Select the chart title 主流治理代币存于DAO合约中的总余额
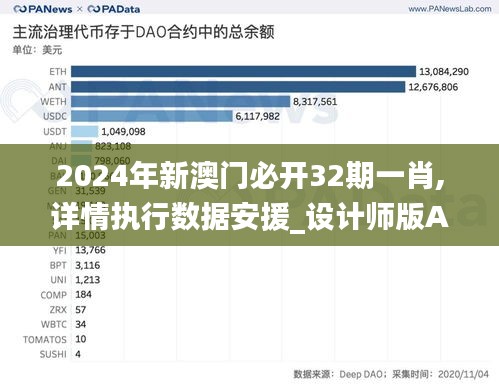The height and width of the screenshot is (390, 499). click(143, 32)
